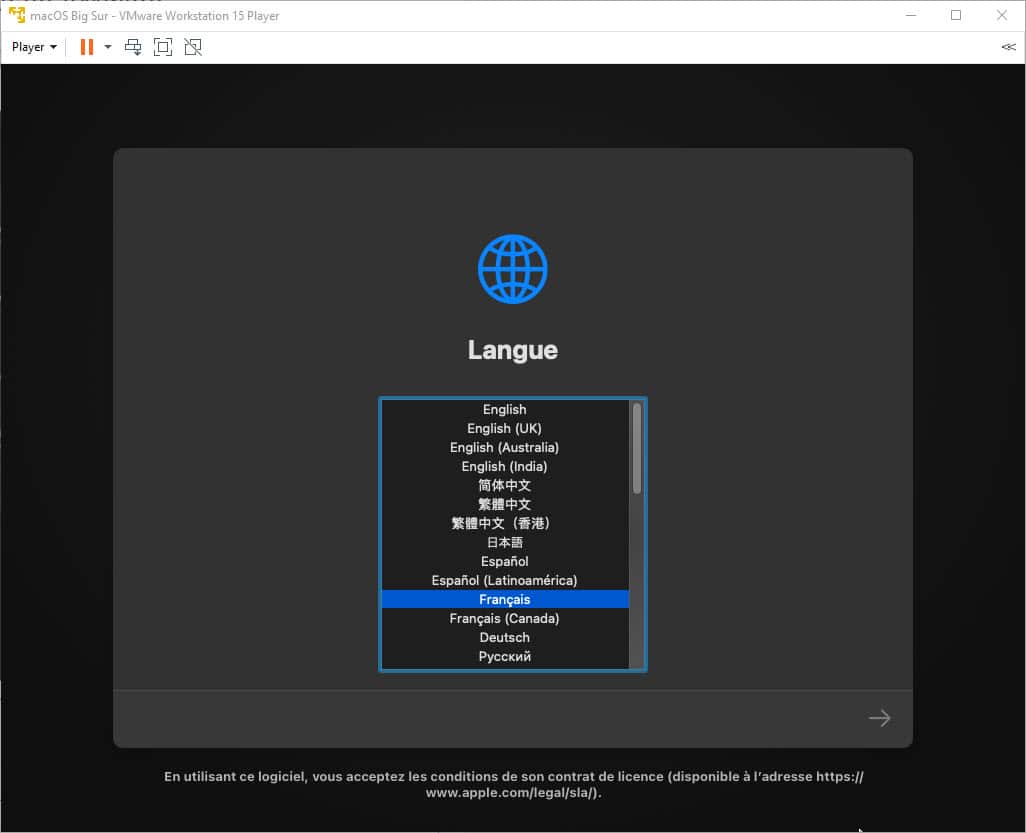Viewport: 1026px width, 833px height.
Task: Toggle Unity mode icon
Action: [193, 47]
